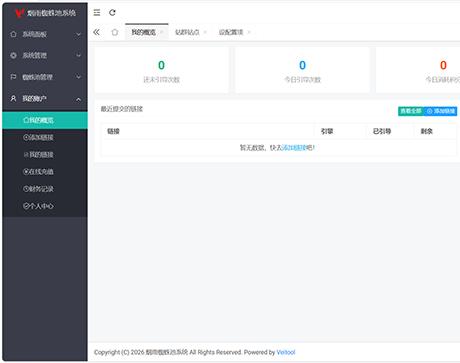The image size is (460, 363).
Task: Click the recent links panel heading
Action: (x=122, y=109)
